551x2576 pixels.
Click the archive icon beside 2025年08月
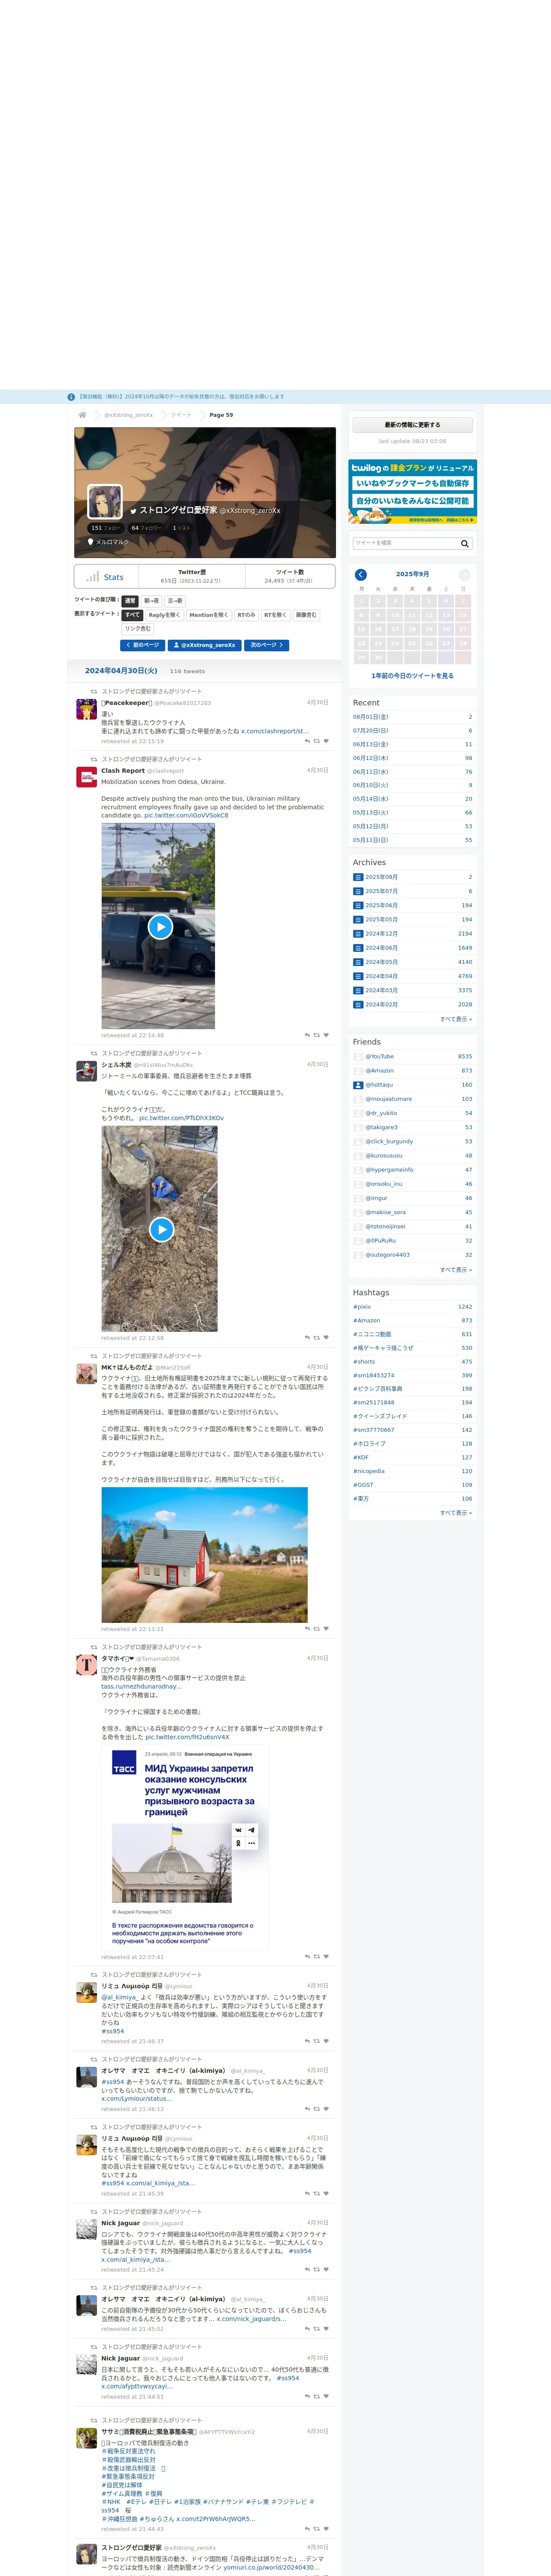pyautogui.click(x=358, y=877)
